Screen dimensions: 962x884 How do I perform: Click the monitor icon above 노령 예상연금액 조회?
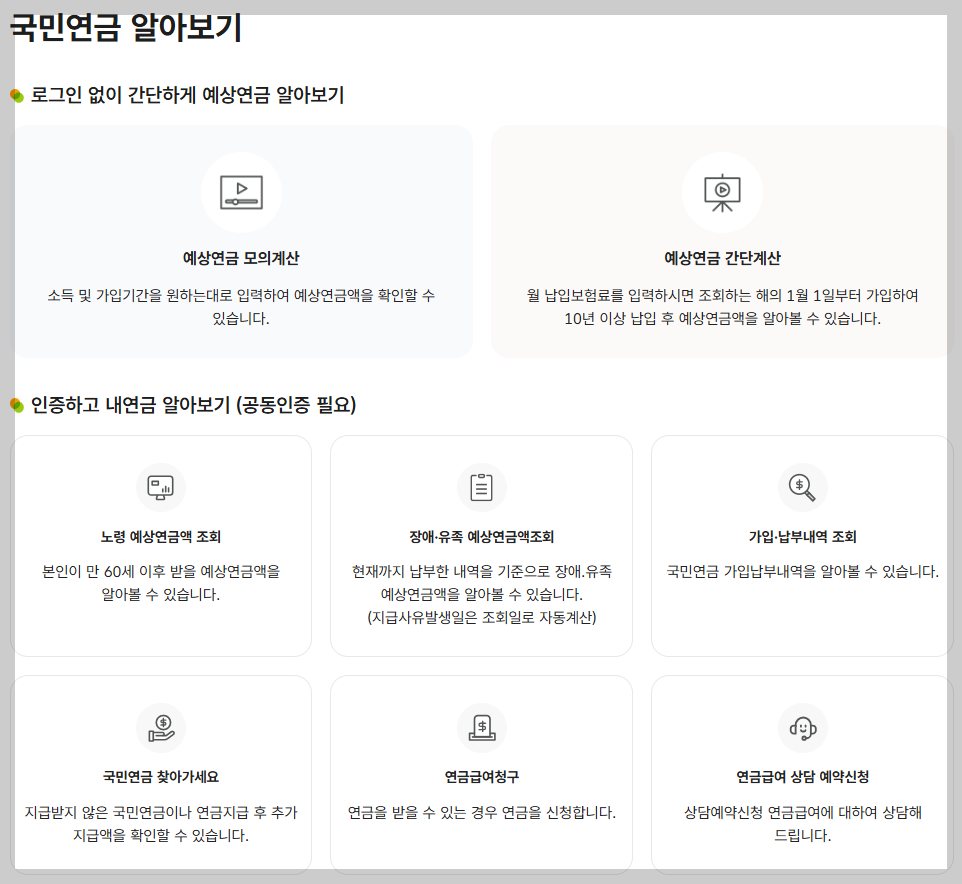[x=161, y=487]
